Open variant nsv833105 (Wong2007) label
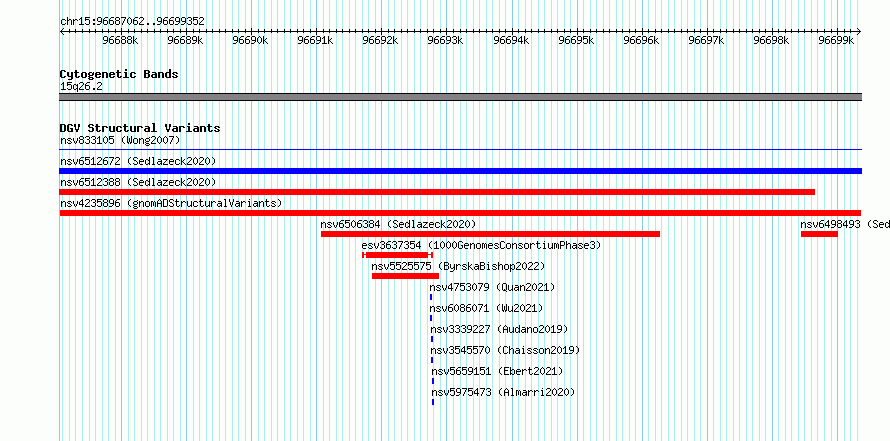Screen dimensions: 890x441 [x=120, y=140]
